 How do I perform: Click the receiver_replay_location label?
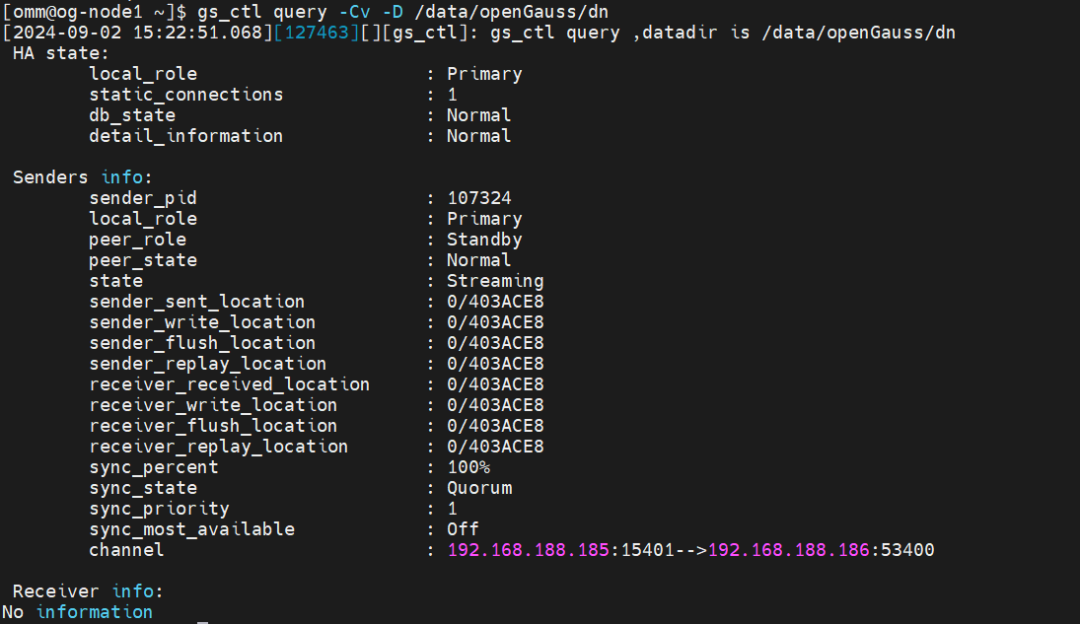219,446
